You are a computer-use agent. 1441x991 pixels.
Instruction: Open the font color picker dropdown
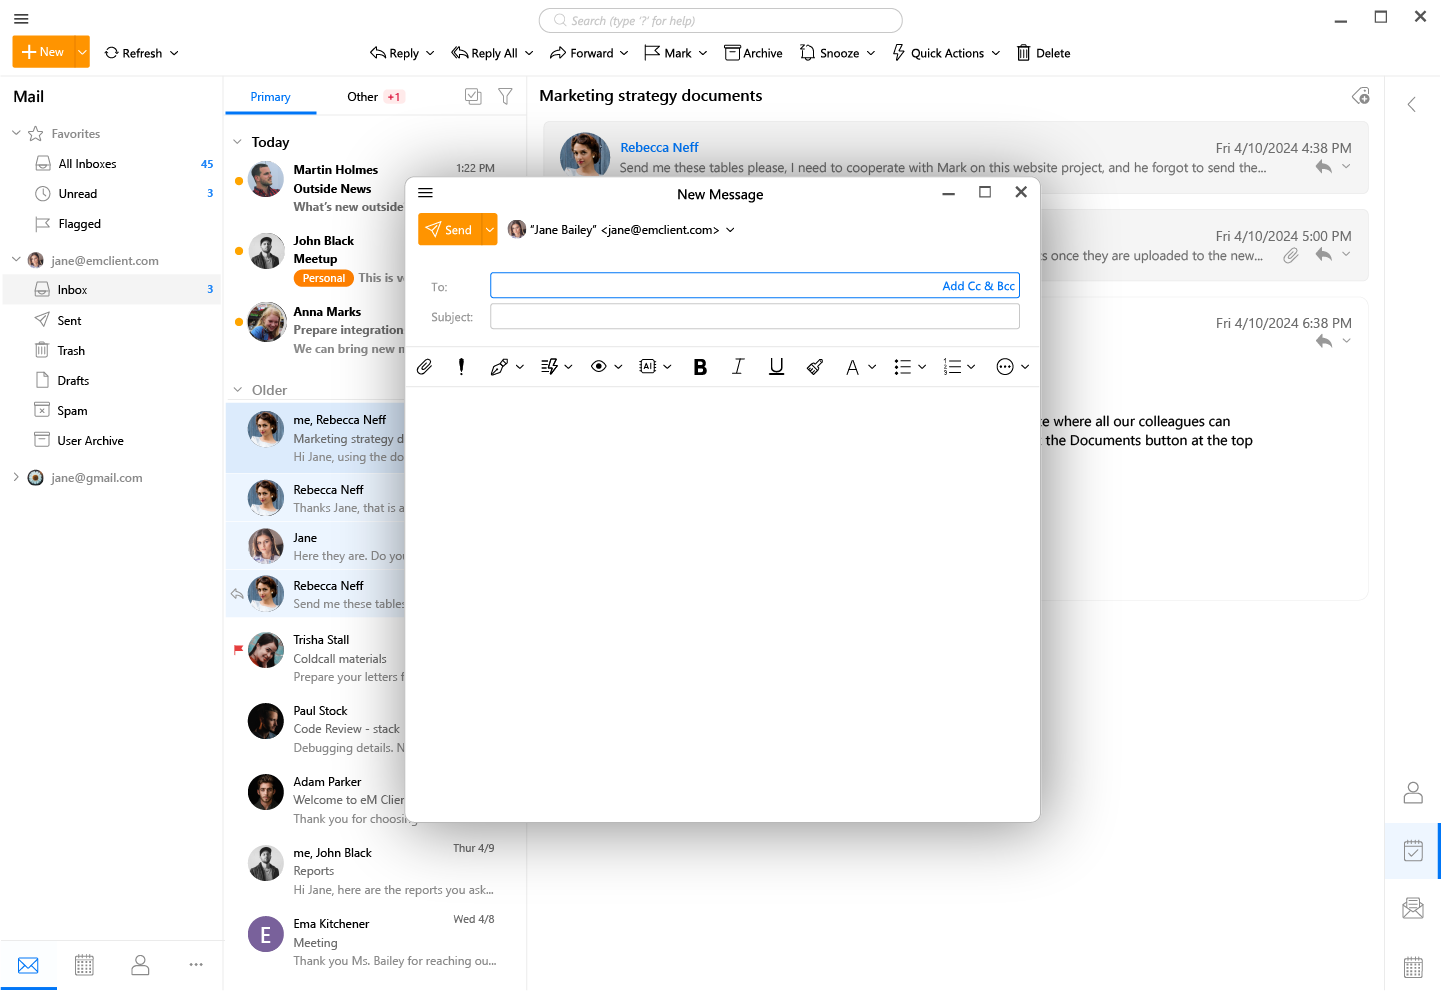click(x=871, y=366)
